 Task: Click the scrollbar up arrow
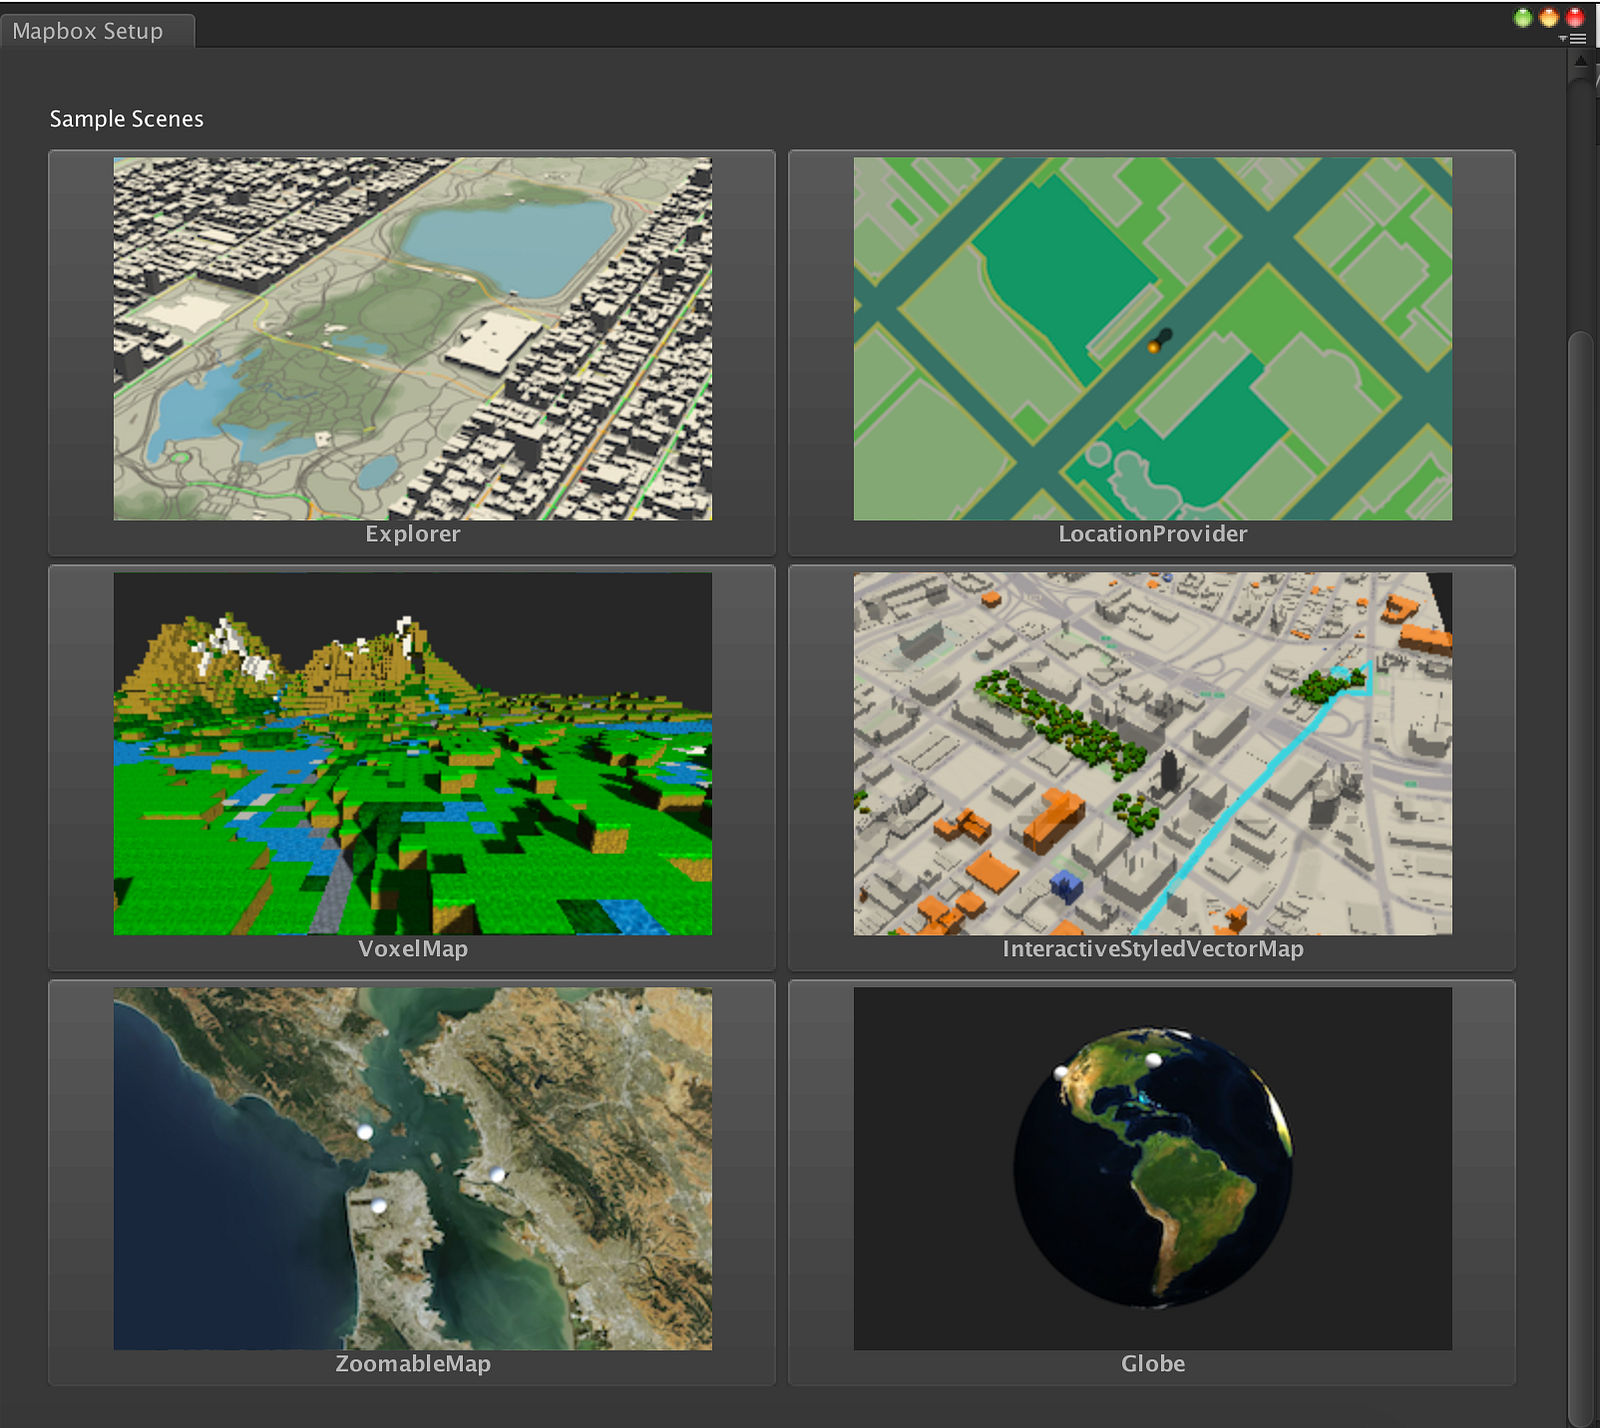point(1581,61)
